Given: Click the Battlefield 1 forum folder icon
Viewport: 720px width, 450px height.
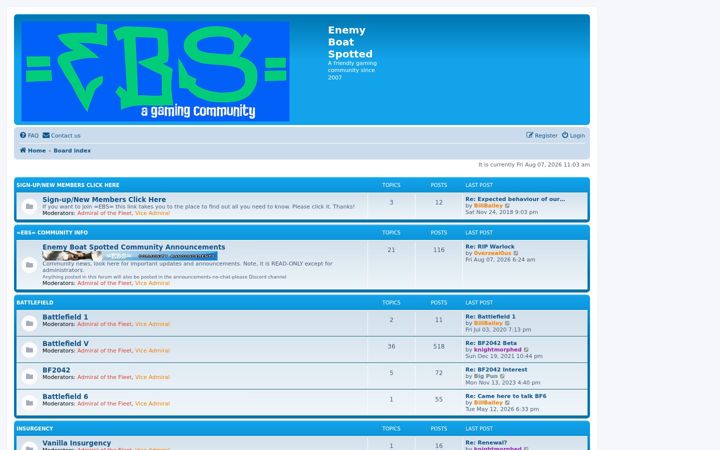Looking at the screenshot, I should coord(29,323).
